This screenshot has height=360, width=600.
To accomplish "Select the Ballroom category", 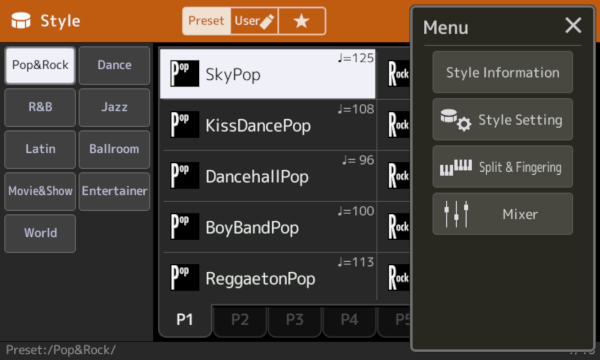I will (114, 149).
